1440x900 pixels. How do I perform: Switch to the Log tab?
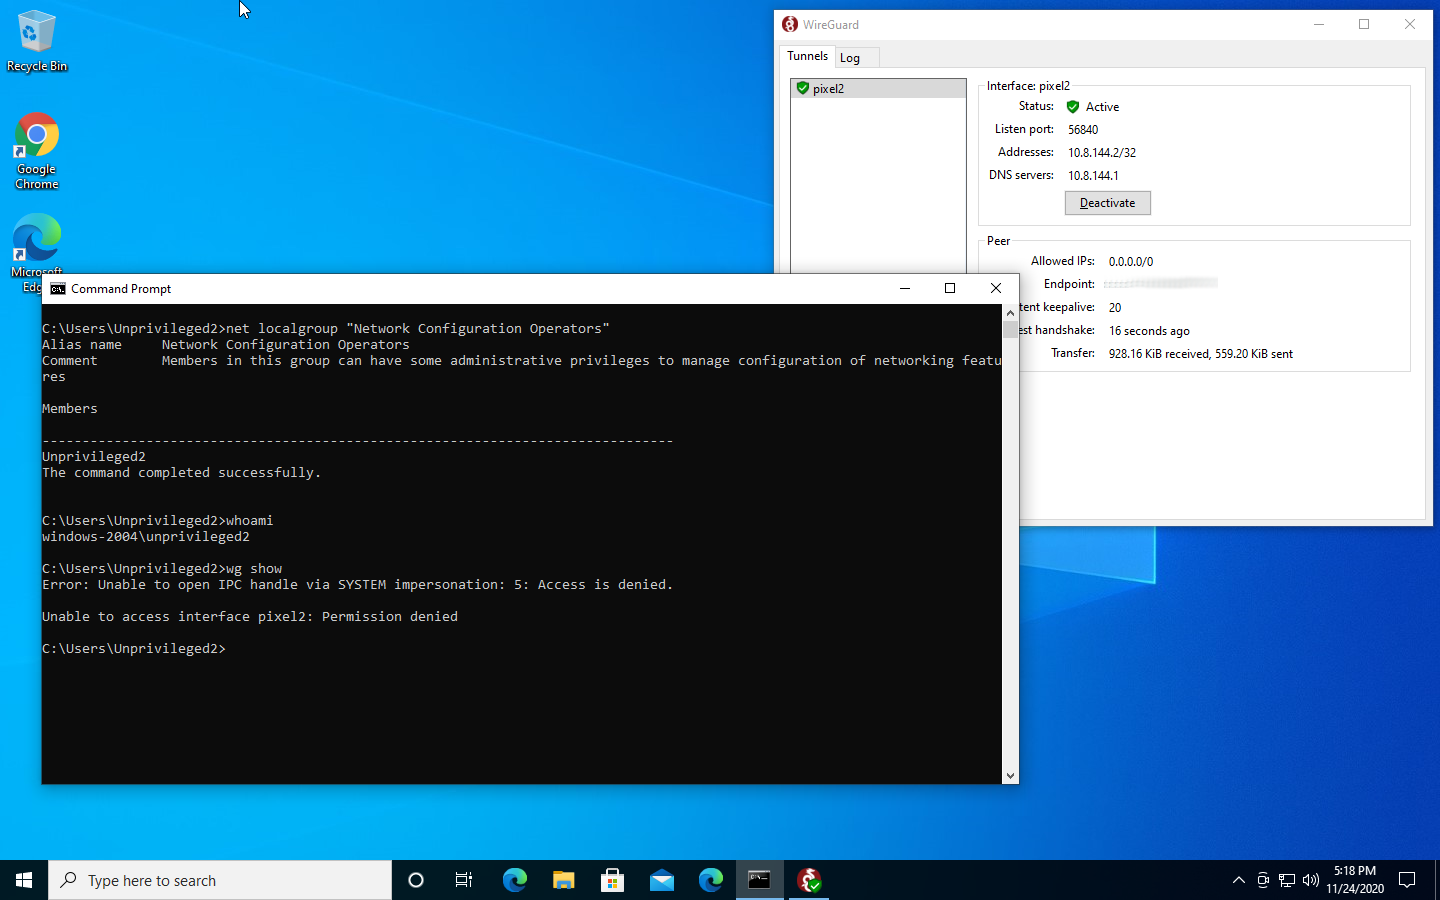pos(851,57)
